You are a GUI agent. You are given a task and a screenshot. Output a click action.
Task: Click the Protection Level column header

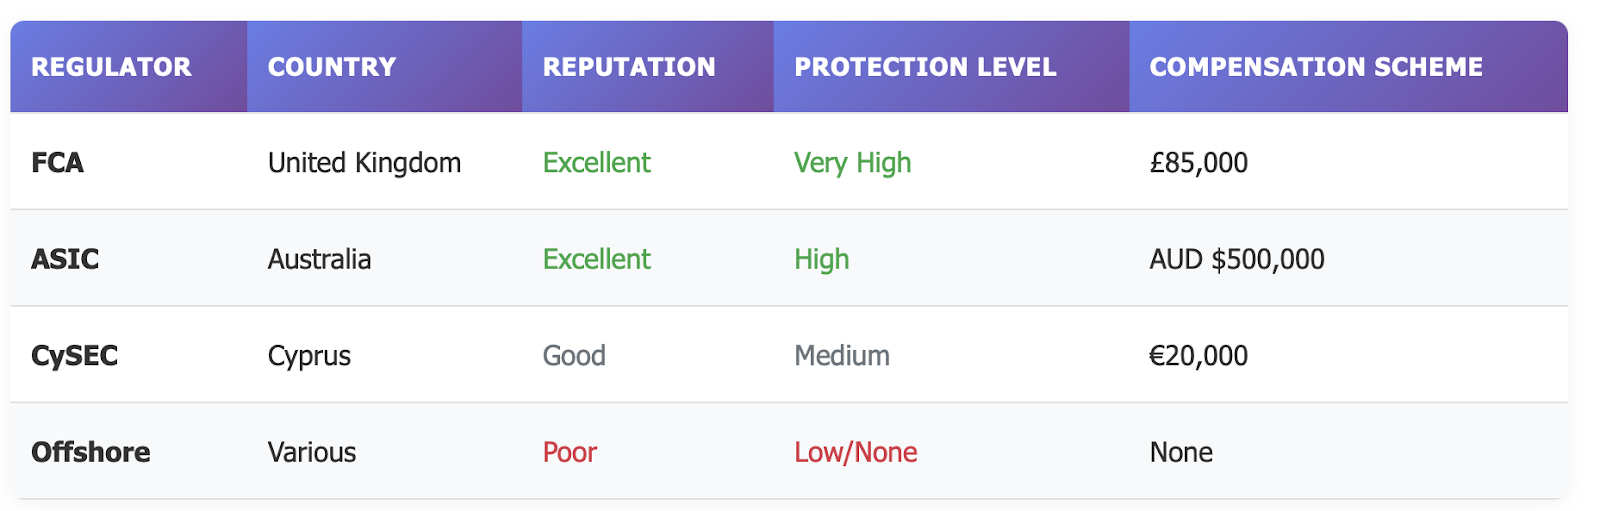tap(925, 67)
